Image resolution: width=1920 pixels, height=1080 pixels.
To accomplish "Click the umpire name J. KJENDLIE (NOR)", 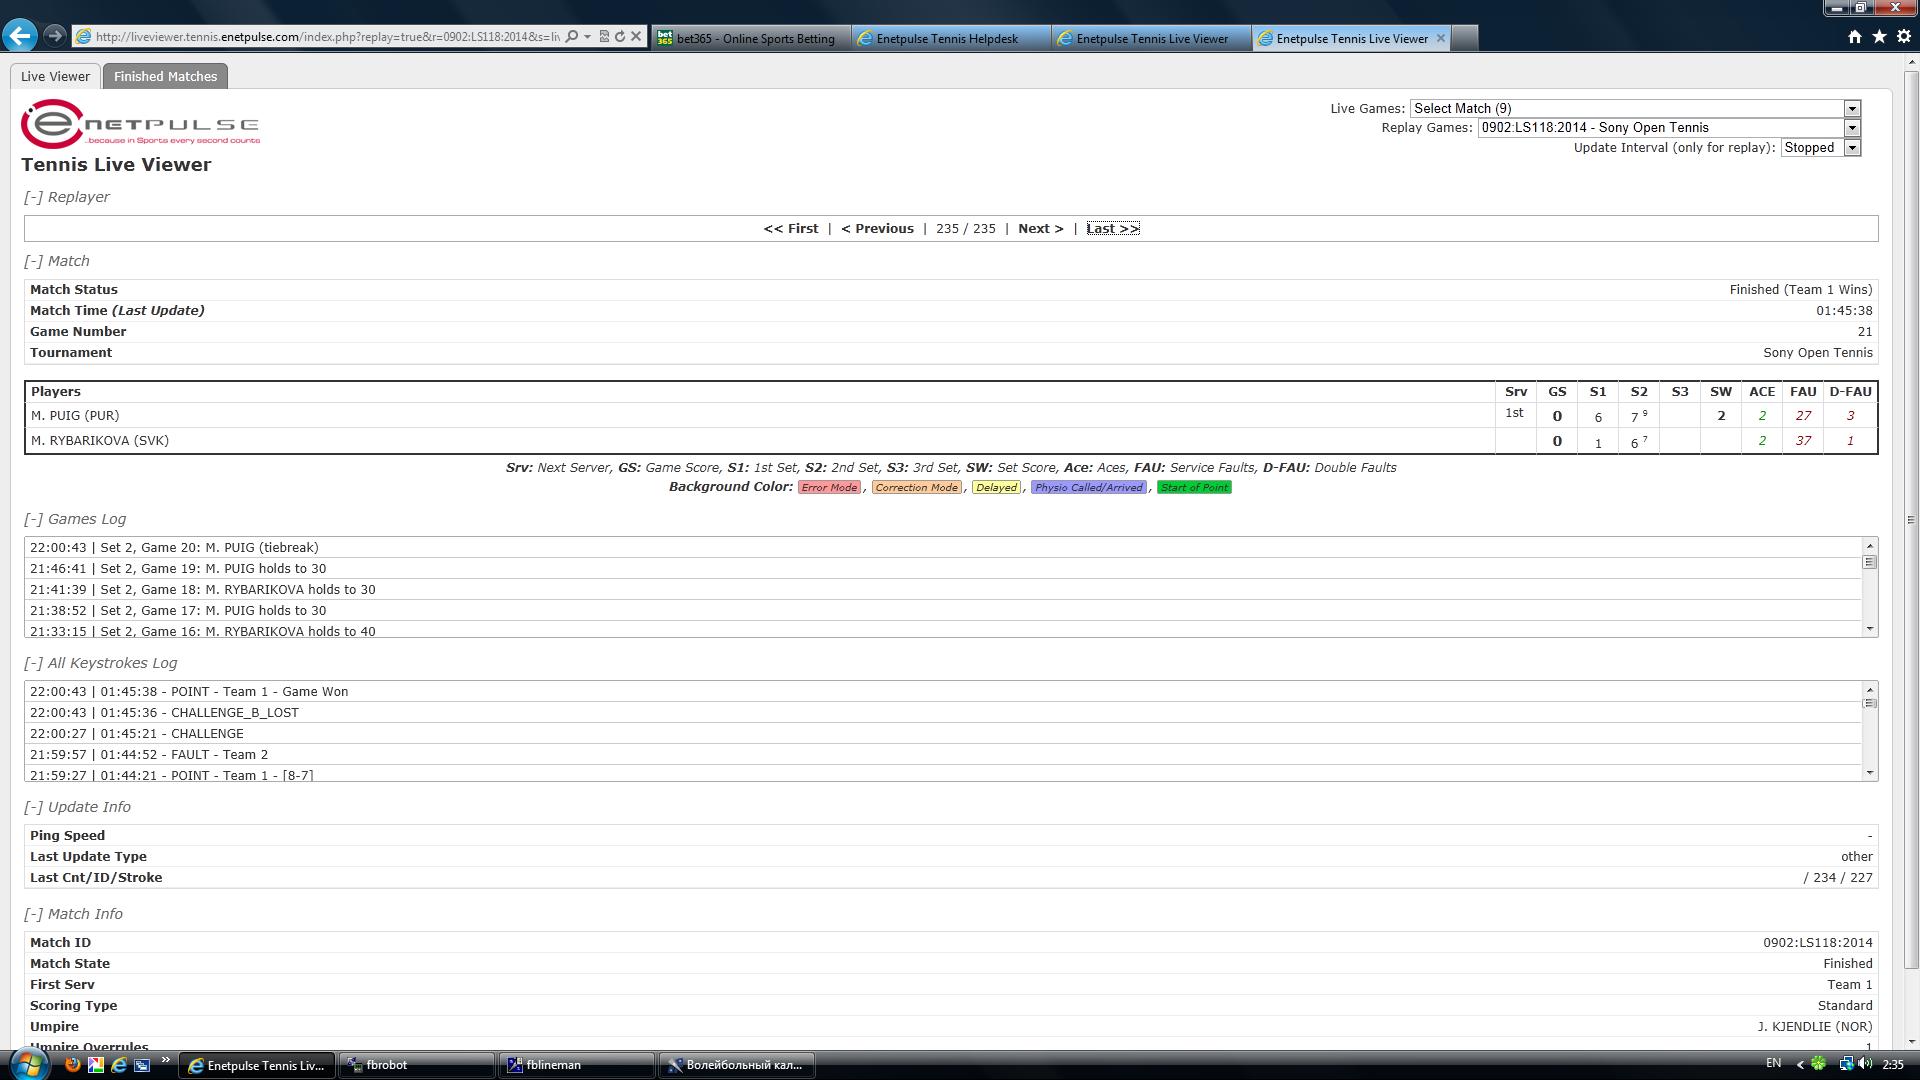I will [x=1815, y=1026].
